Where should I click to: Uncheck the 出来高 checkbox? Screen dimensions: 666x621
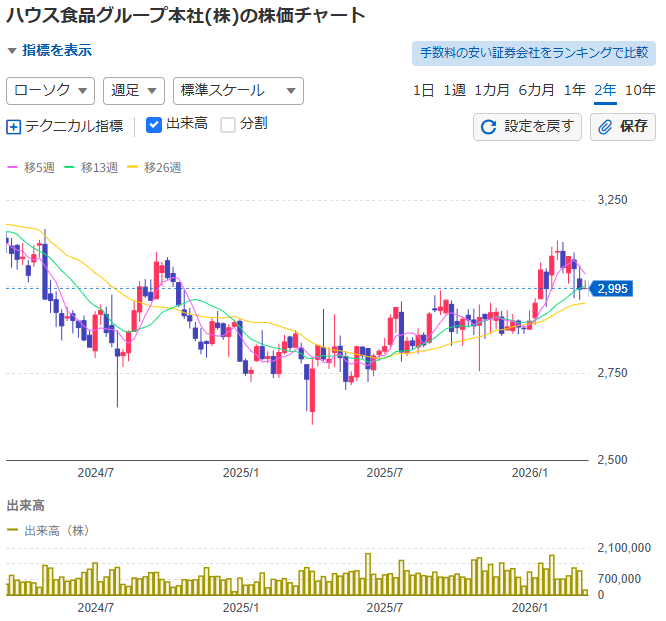tap(154, 125)
